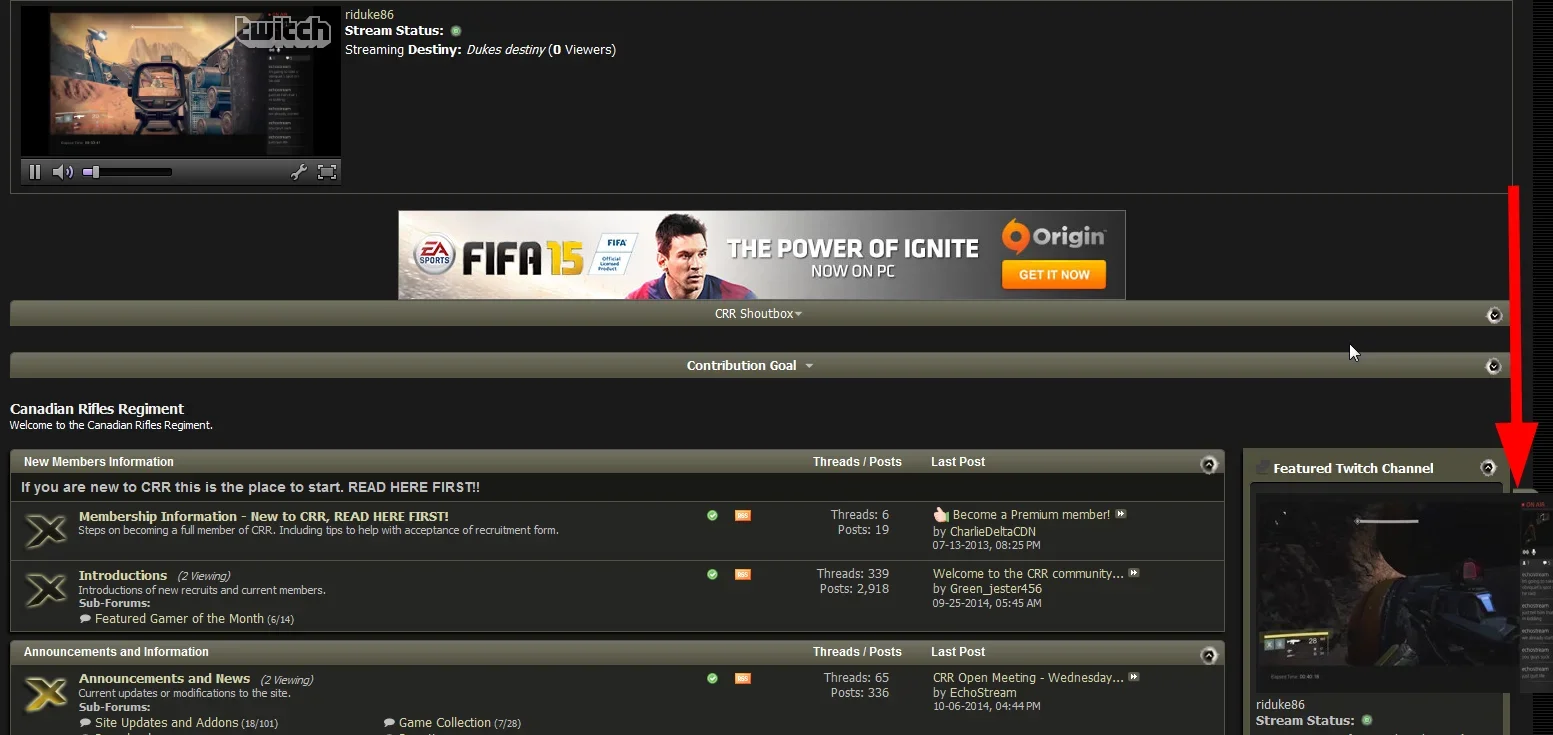Click Canadian Rifles Regiment heading
The width and height of the screenshot is (1553, 735).
pos(97,409)
